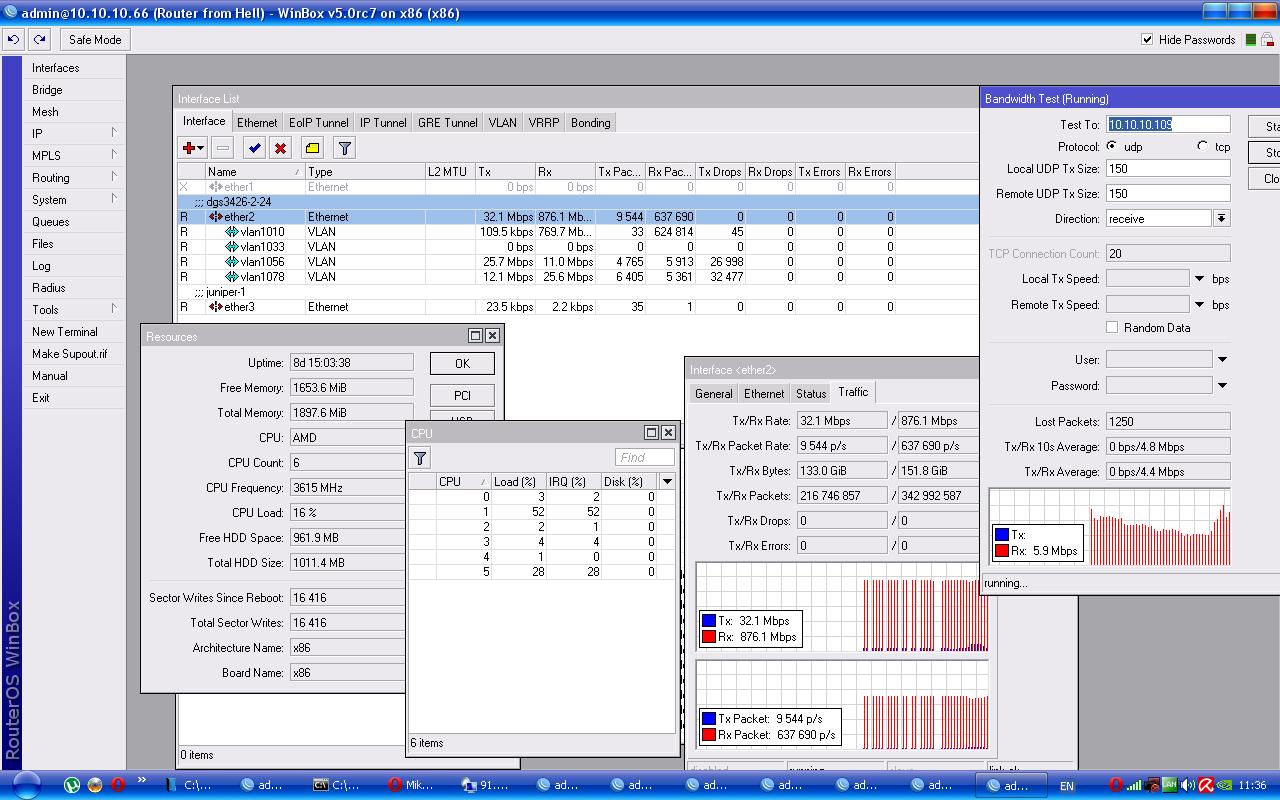
Task: Click the Undo arrow in the toolbar
Action: [x=13, y=40]
